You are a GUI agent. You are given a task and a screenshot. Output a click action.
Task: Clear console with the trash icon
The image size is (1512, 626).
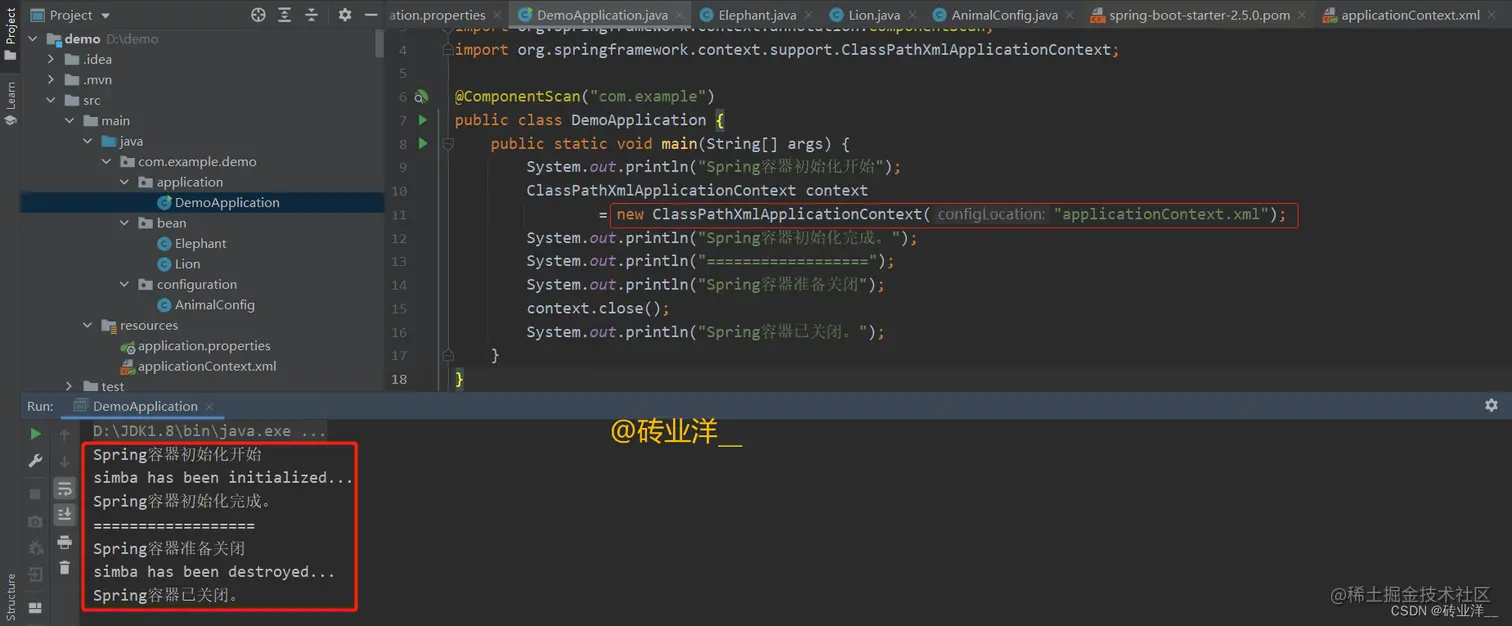pyautogui.click(x=65, y=567)
